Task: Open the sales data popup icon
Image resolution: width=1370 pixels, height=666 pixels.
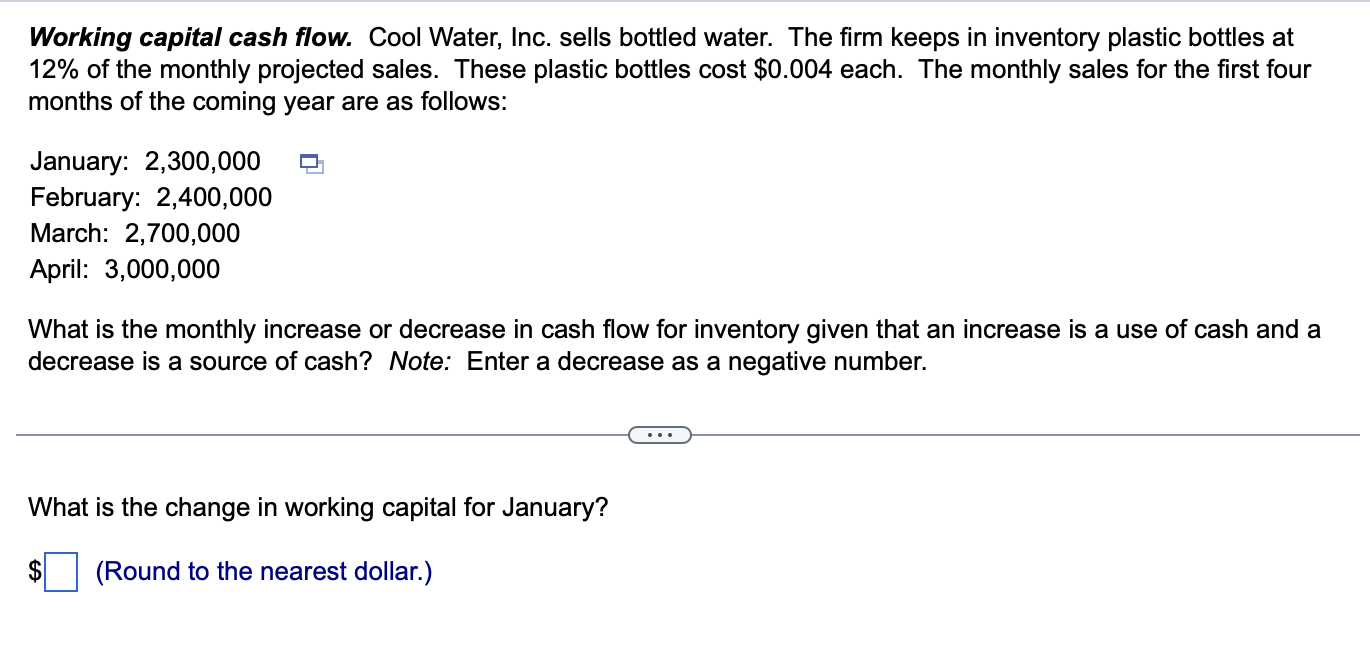Action: coord(310,162)
